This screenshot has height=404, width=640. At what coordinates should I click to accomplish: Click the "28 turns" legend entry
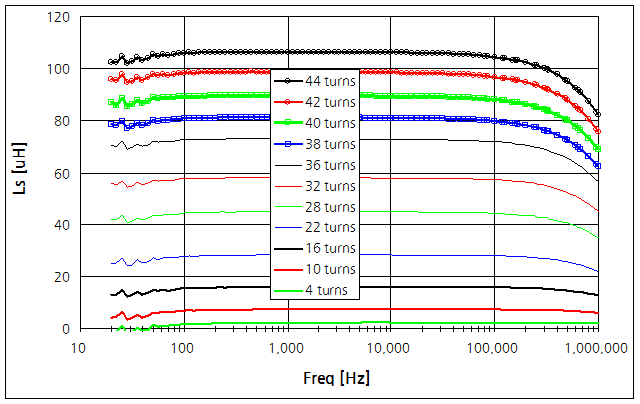(x=331, y=206)
